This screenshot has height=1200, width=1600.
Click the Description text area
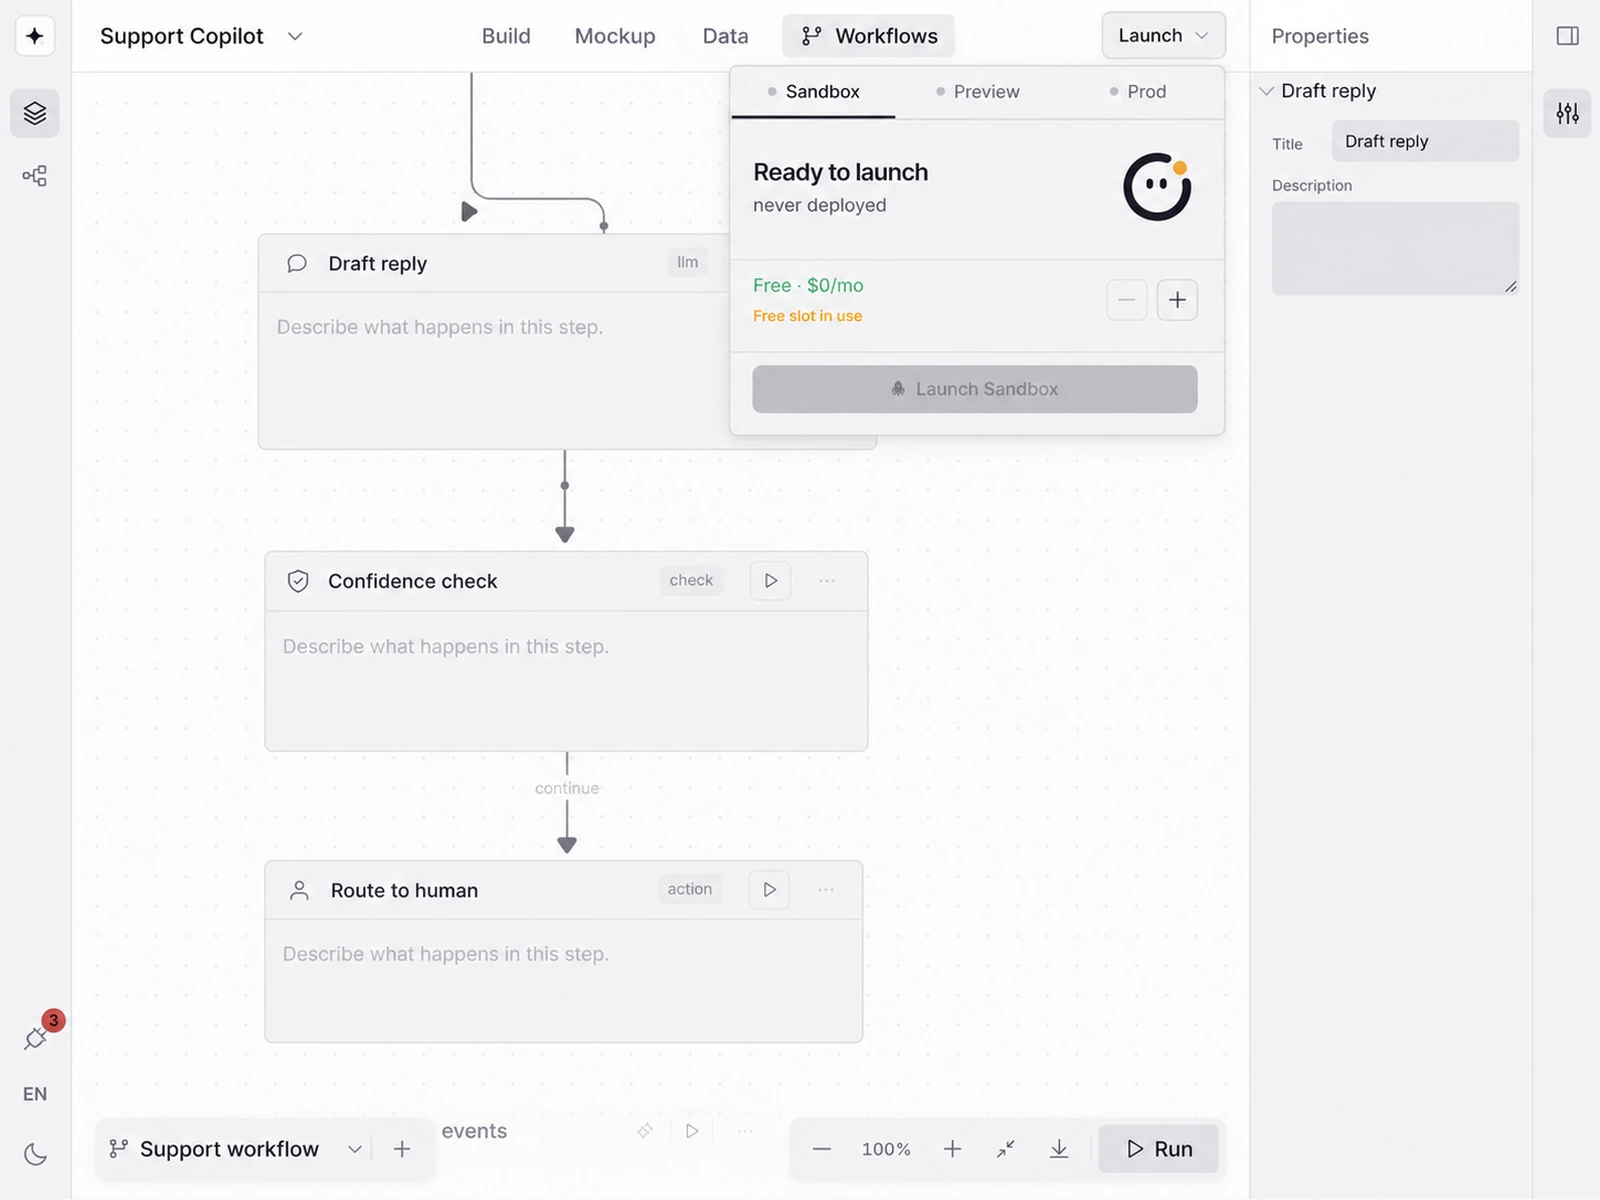click(1395, 248)
